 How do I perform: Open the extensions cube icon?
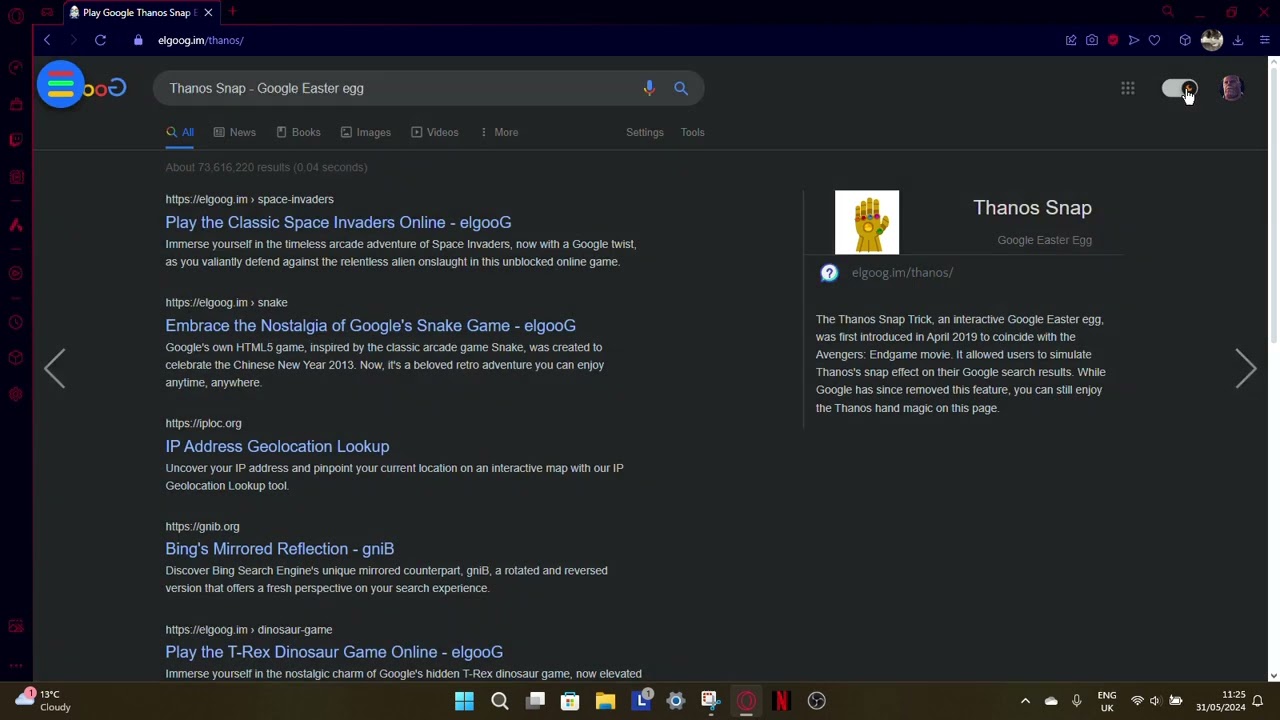[1185, 40]
